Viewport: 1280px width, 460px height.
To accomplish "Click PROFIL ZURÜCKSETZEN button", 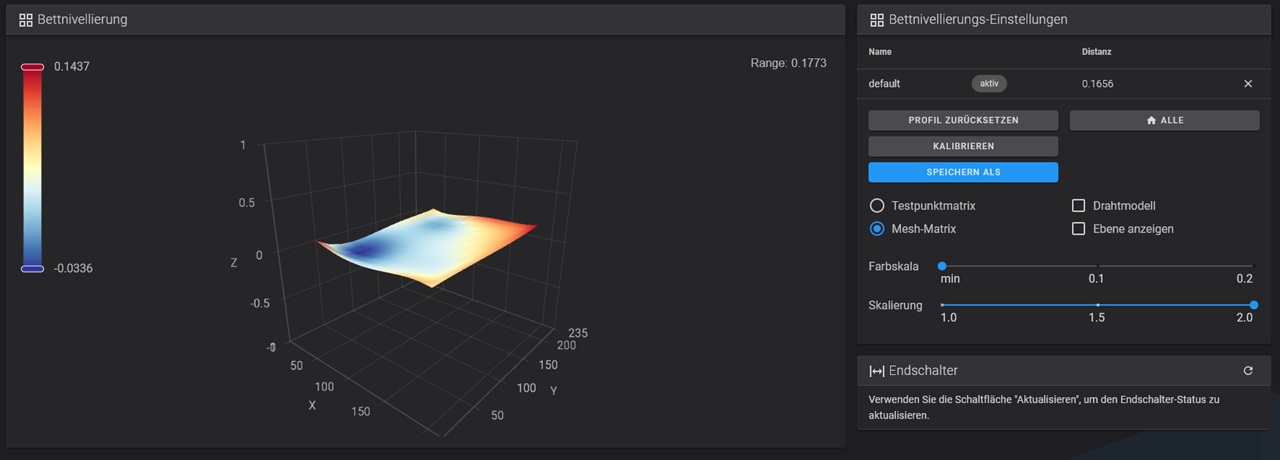I will [x=963, y=120].
